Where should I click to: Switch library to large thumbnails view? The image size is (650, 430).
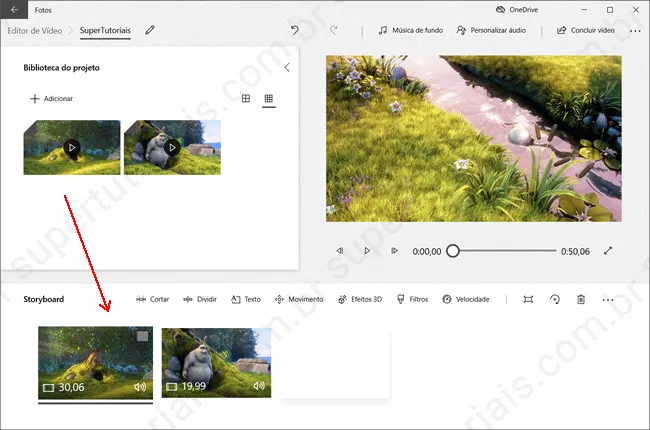click(x=246, y=98)
